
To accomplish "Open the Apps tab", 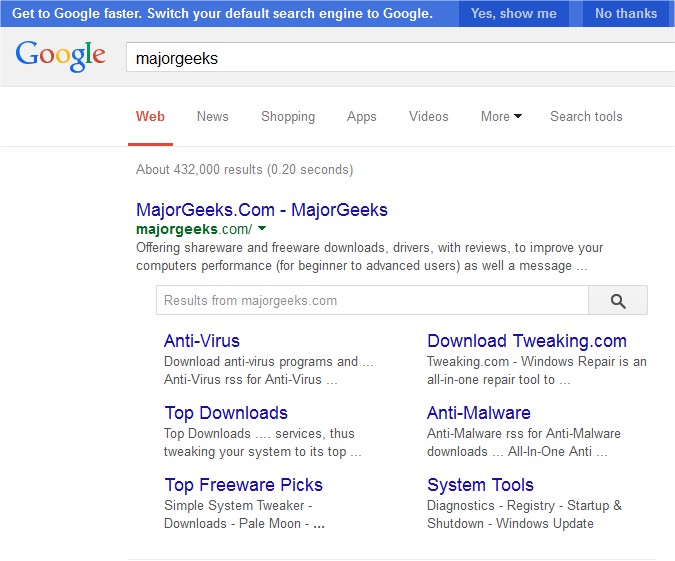I will (362, 116).
